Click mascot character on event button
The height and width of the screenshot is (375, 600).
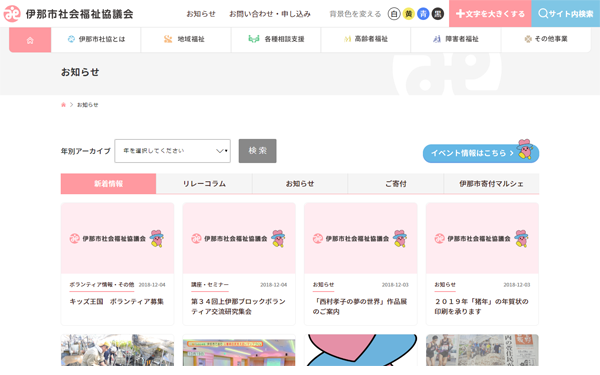click(x=525, y=149)
